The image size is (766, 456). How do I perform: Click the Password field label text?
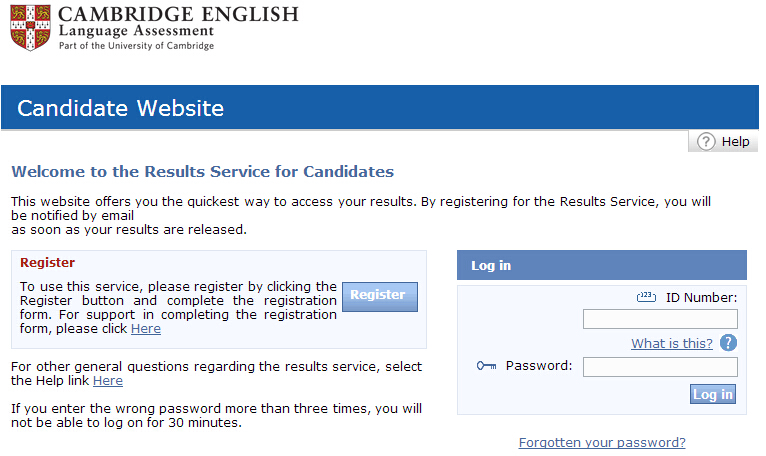tap(539, 366)
